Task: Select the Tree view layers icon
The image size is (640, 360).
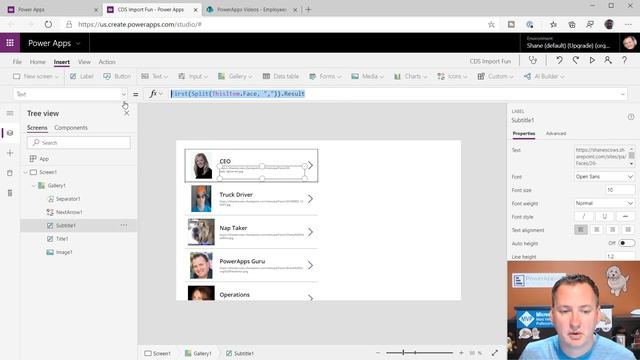Action: point(10,133)
